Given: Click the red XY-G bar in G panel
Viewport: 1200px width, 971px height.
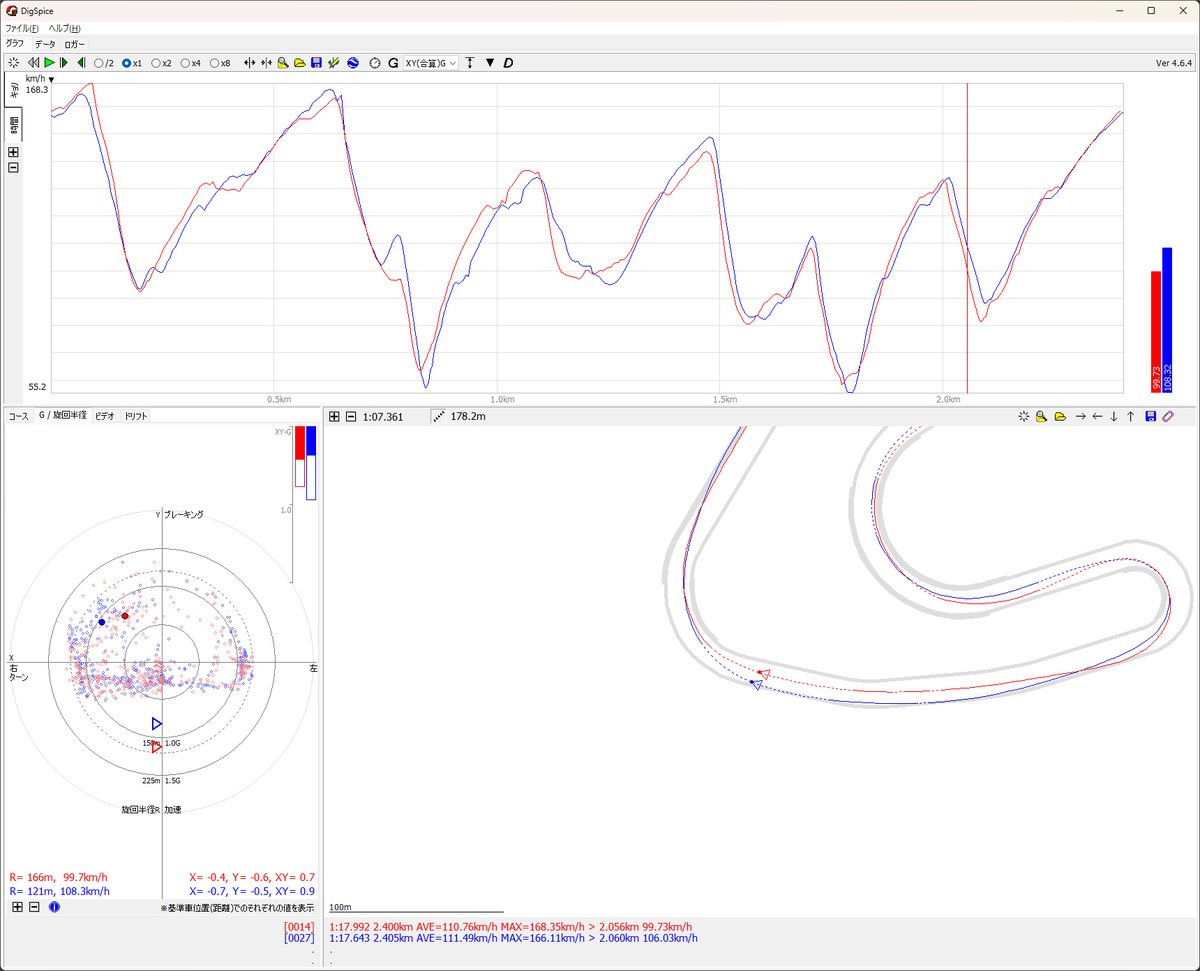Looking at the screenshot, I should pos(299,457).
